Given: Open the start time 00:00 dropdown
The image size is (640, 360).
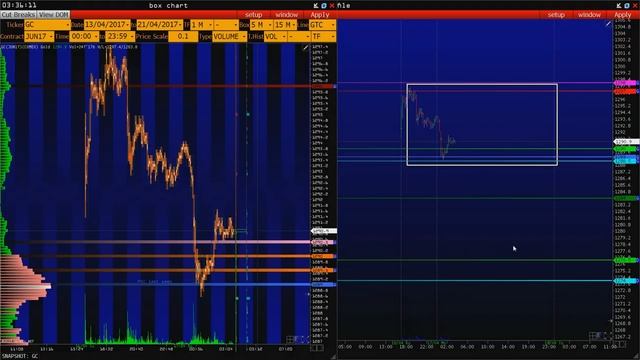Looking at the screenshot, I should click(84, 36).
